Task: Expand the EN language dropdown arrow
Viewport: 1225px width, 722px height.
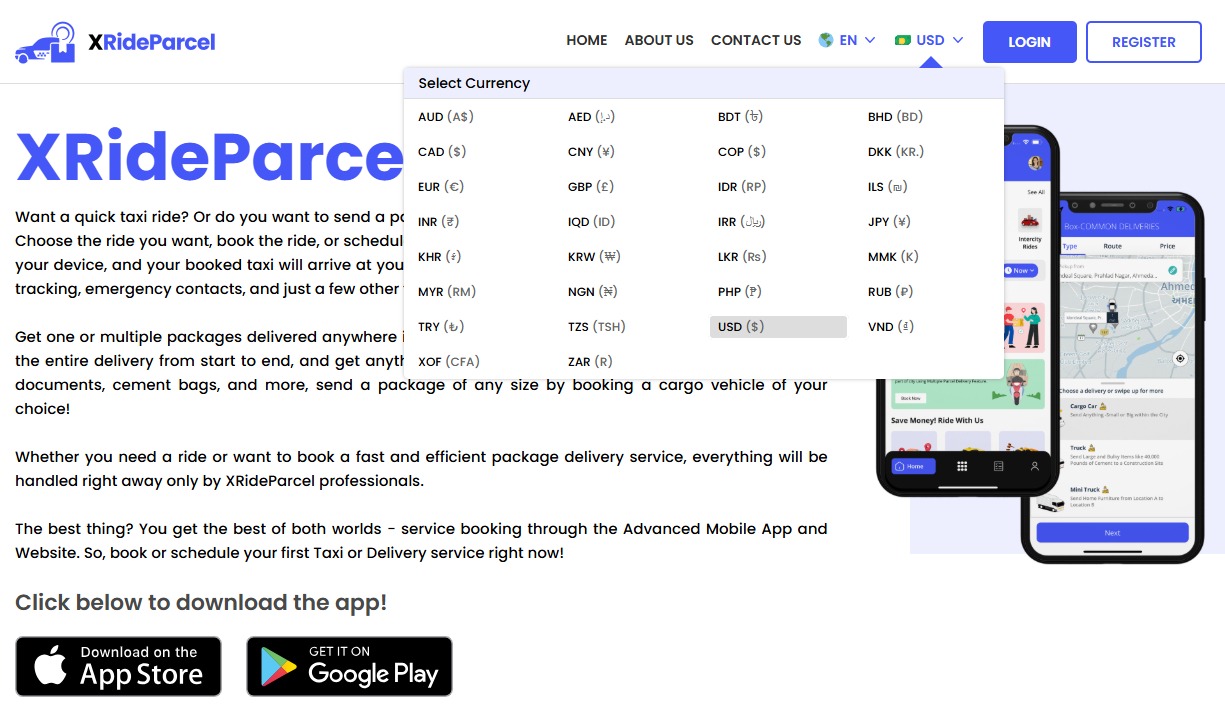Action: pos(870,40)
